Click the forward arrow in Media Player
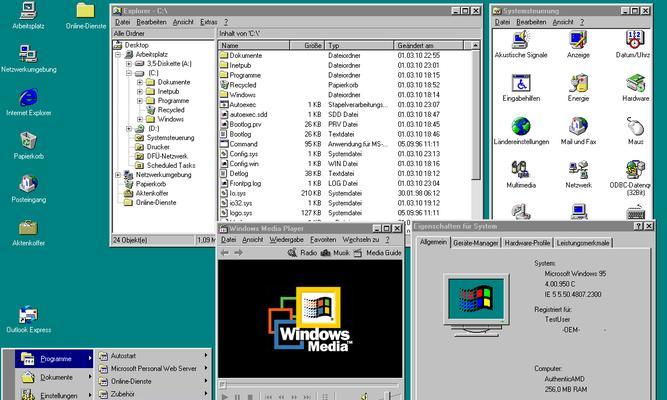667x400 pixels. point(238,253)
